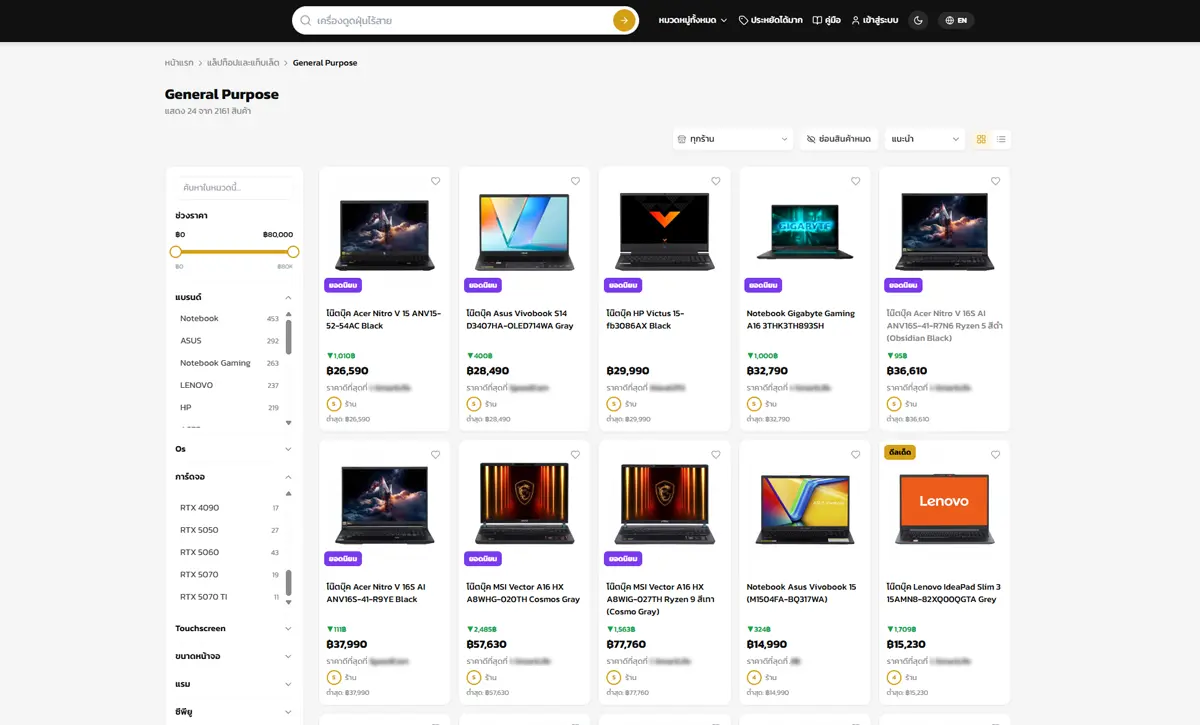Favorite the Acer Nitro V 15 ANV15-52-54AC
Image resolution: width=1200 pixels, height=725 pixels.
(x=435, y=181)
